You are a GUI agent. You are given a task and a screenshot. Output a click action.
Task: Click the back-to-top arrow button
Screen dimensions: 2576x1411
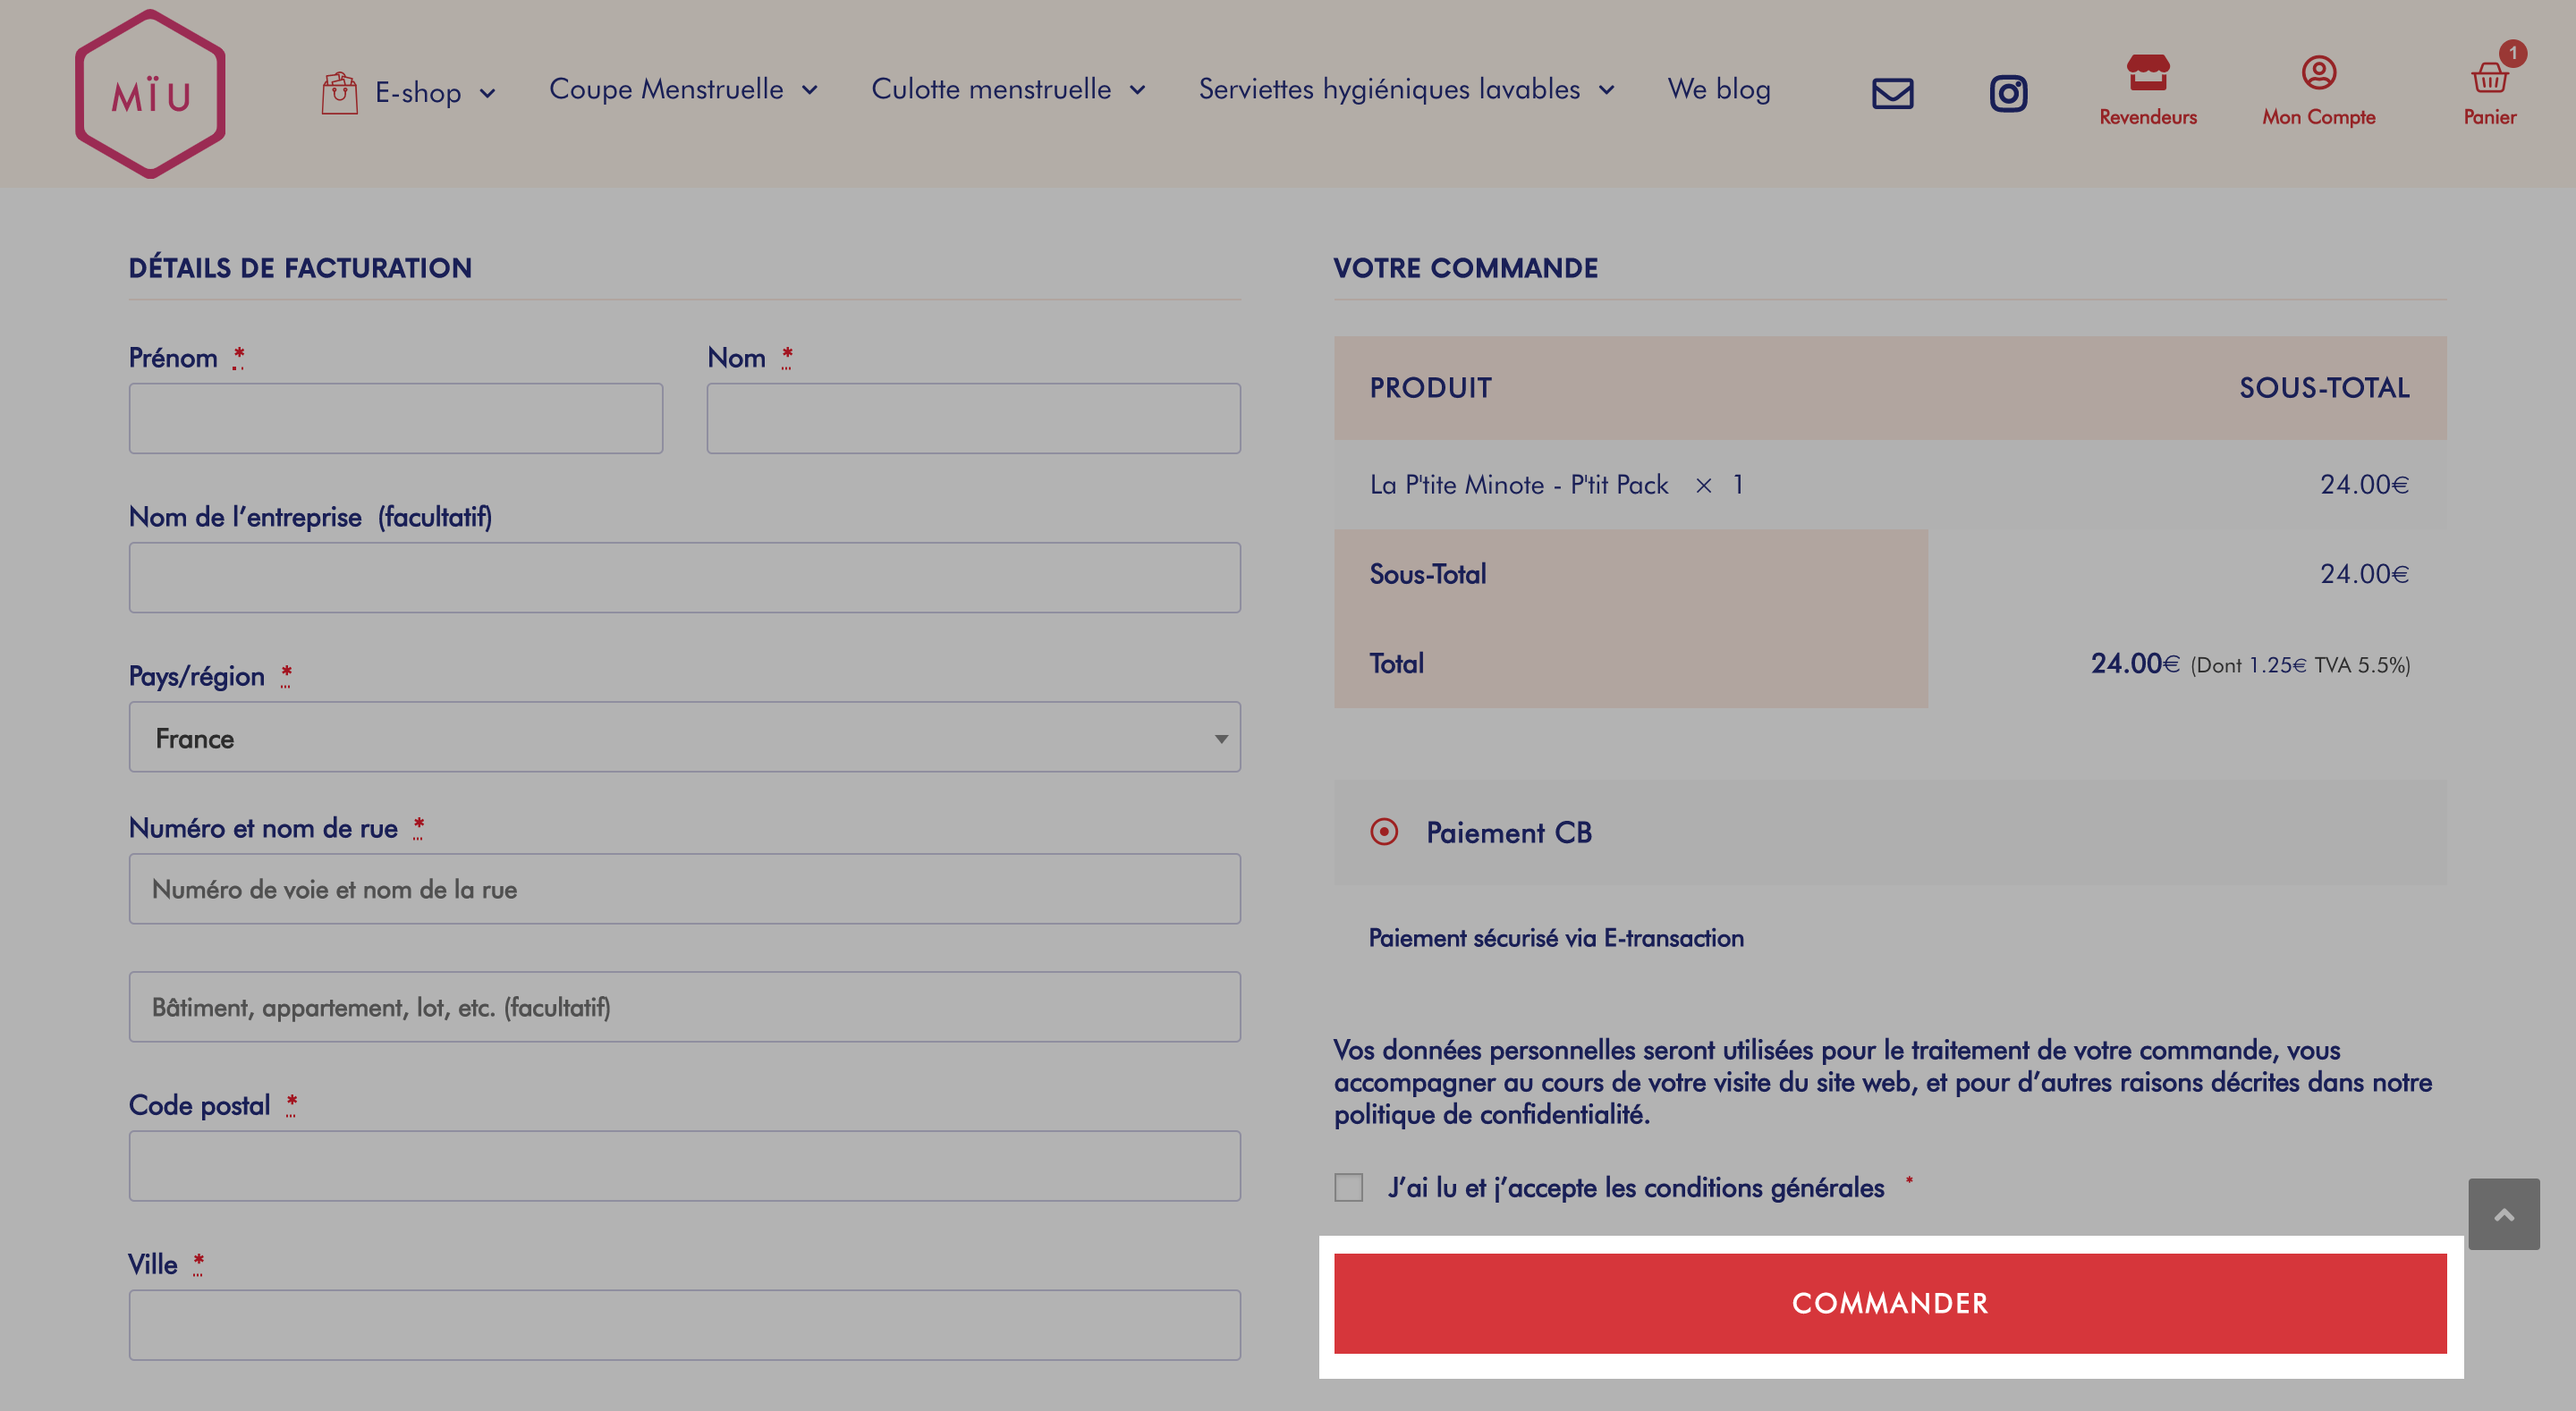click(x=2503, y=1214)
